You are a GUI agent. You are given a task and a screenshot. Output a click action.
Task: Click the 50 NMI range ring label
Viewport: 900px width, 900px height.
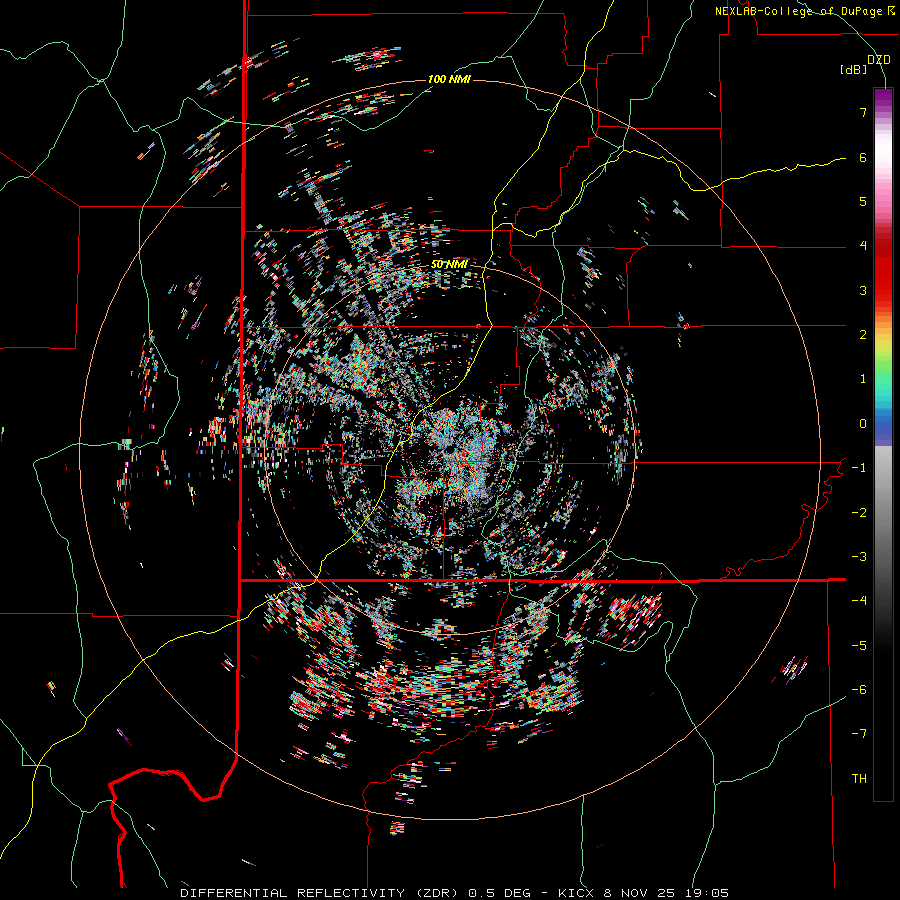[449, 264]
